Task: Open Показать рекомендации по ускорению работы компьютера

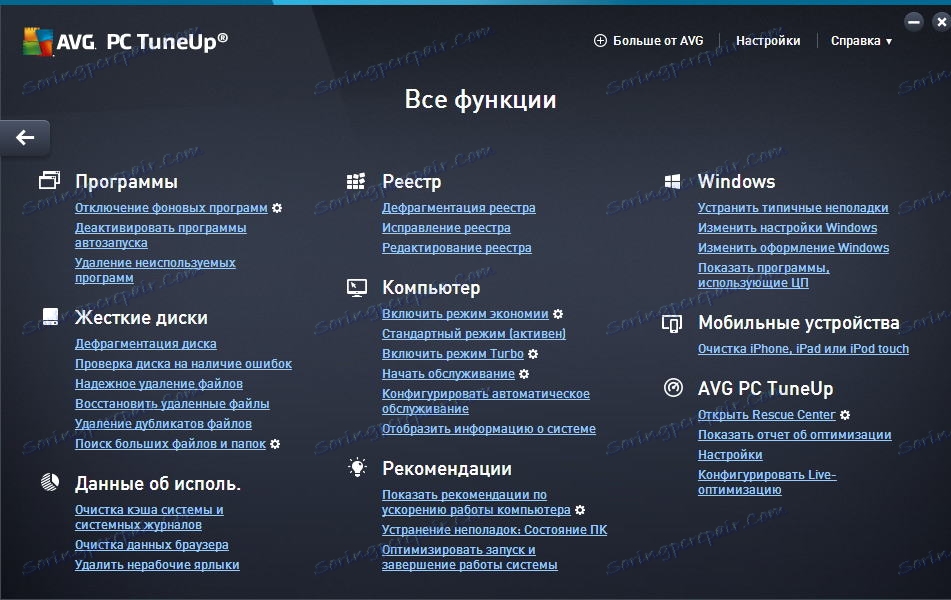Action: click(x=476, y=503)
